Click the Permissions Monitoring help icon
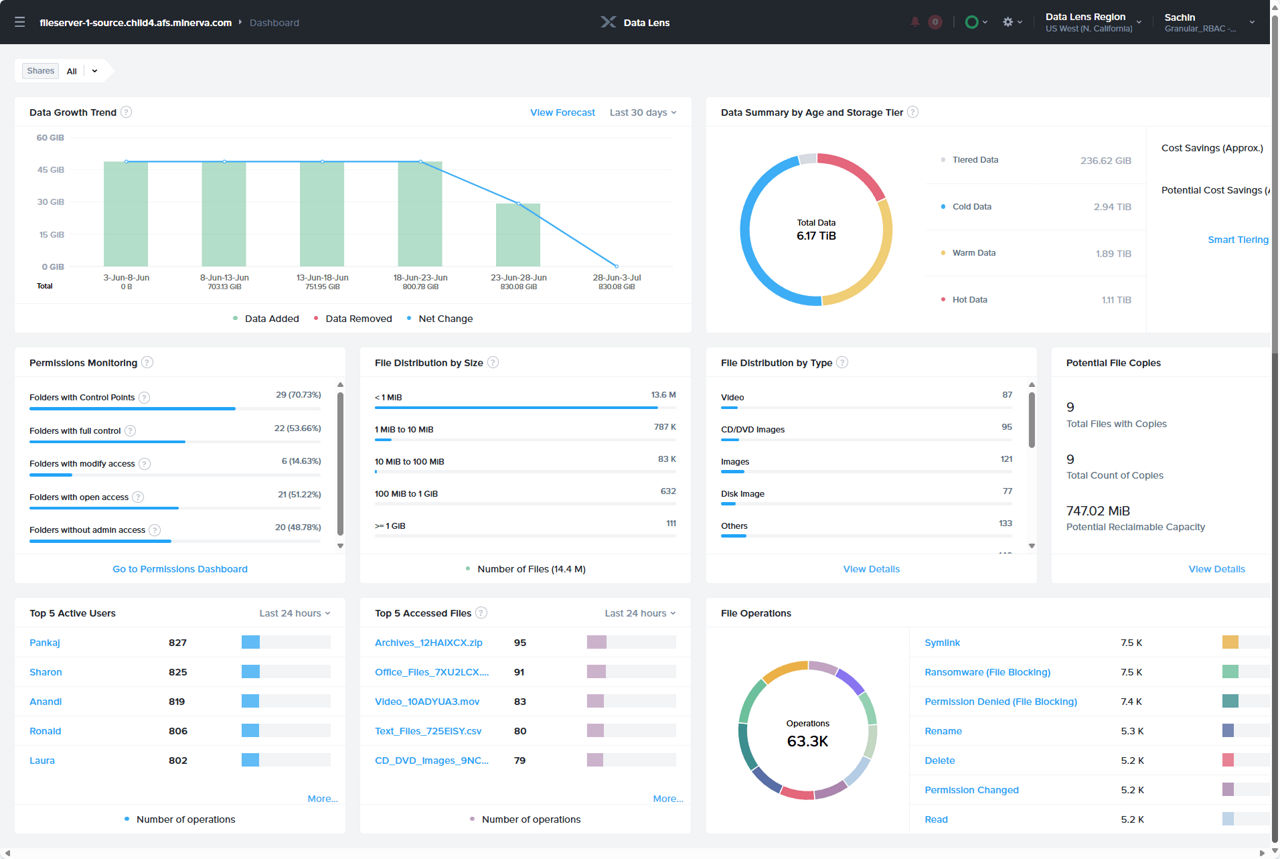 click(148, 362)
